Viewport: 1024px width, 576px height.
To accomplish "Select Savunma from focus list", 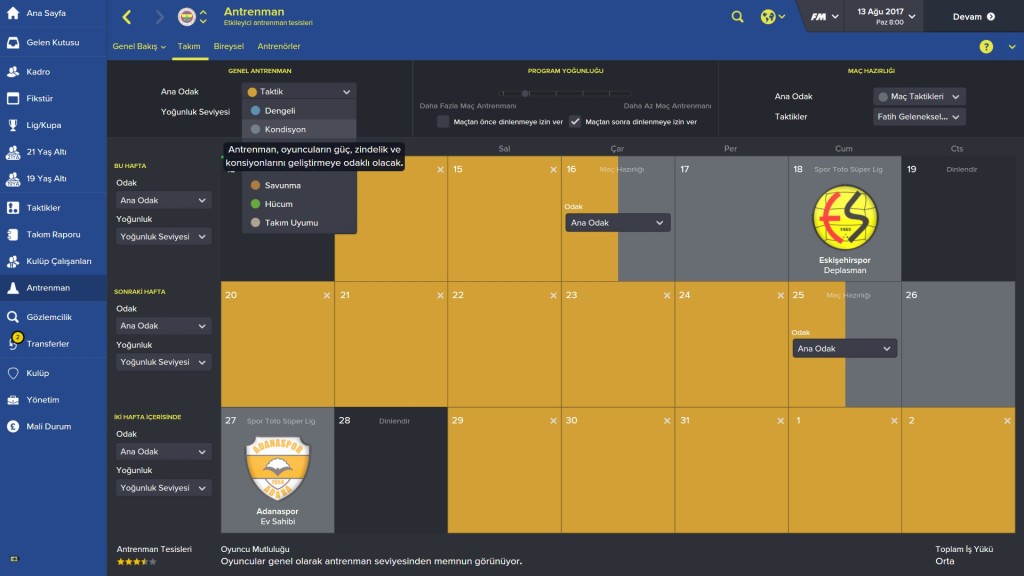I will pyautogui.click(x=299, y=185).
